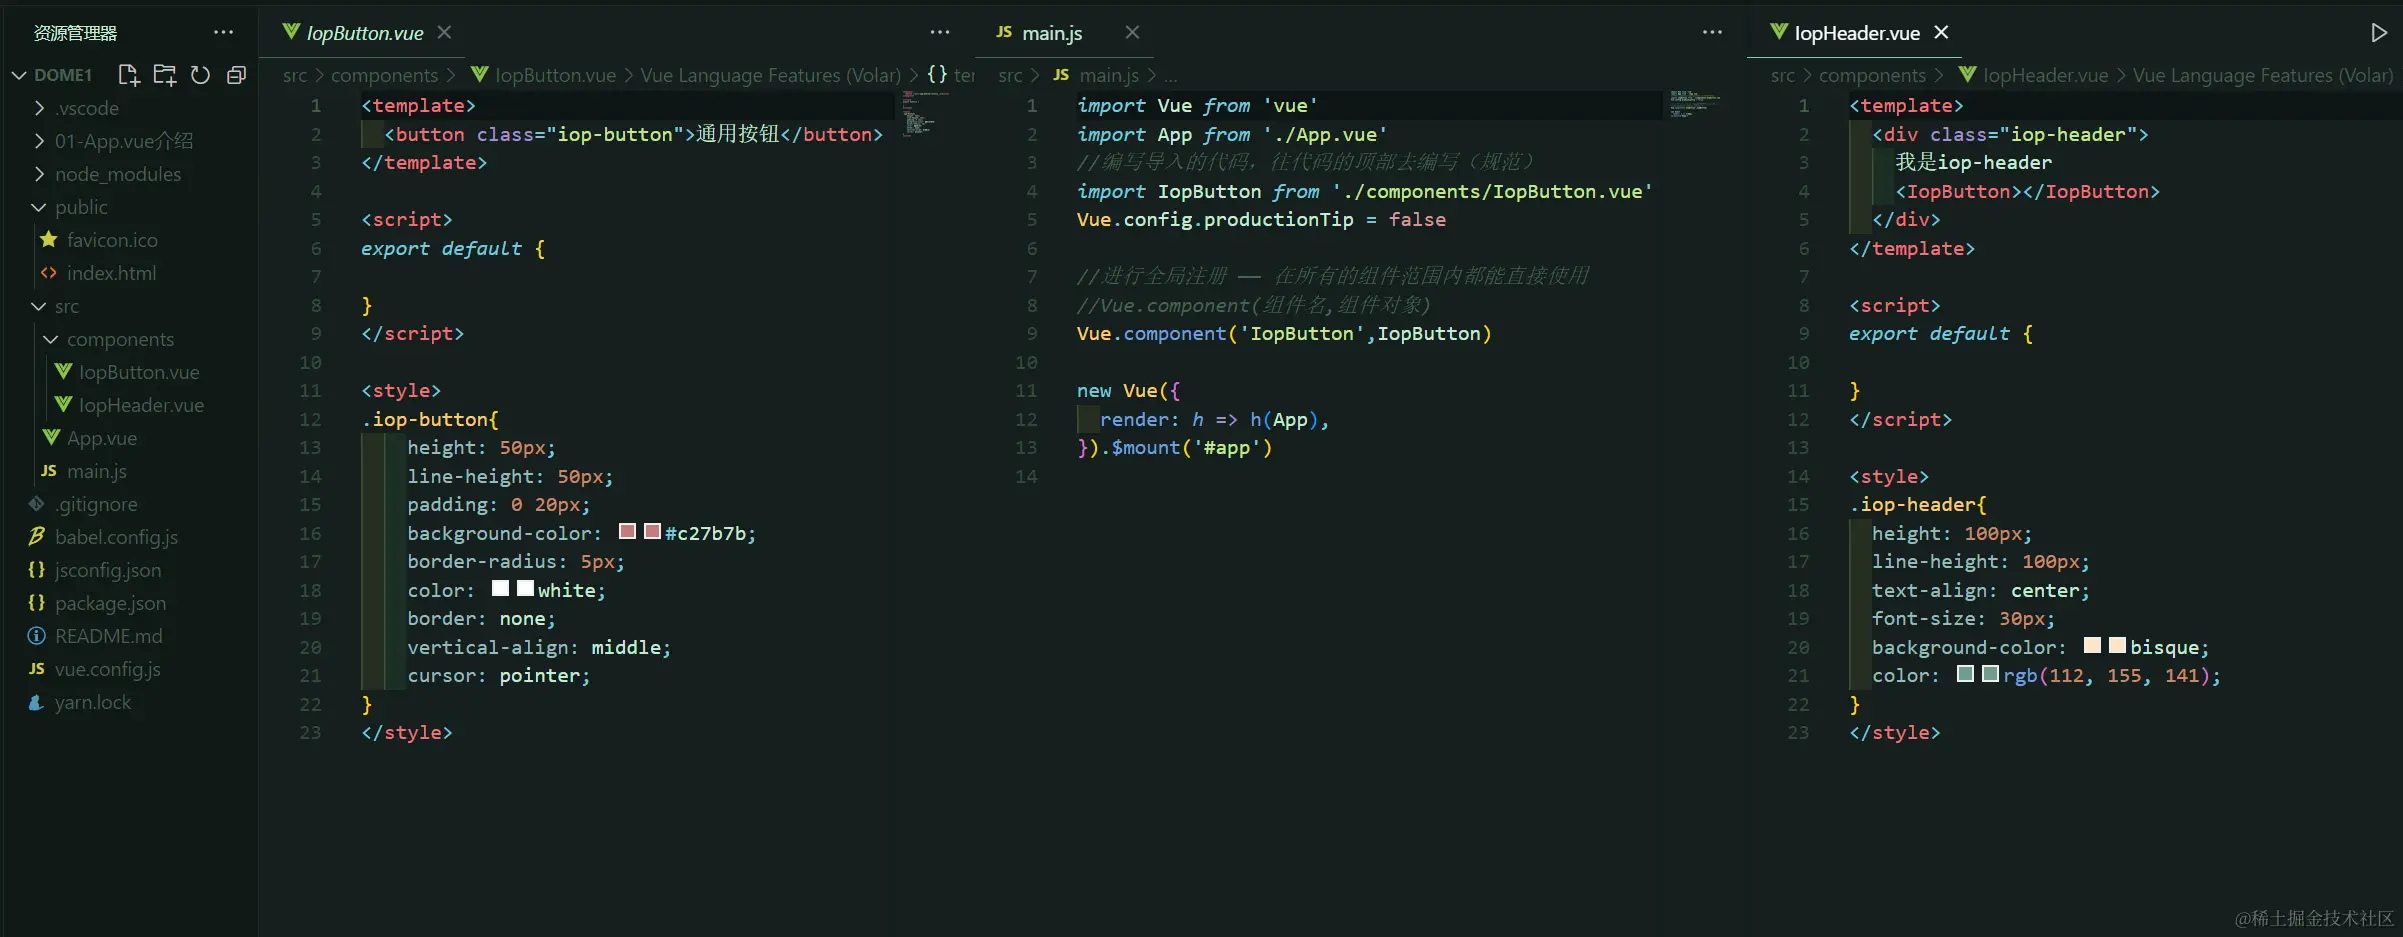Click 'main.js' breadcrumb segment
The image size is (2403, 937).
pos(1109,75)
